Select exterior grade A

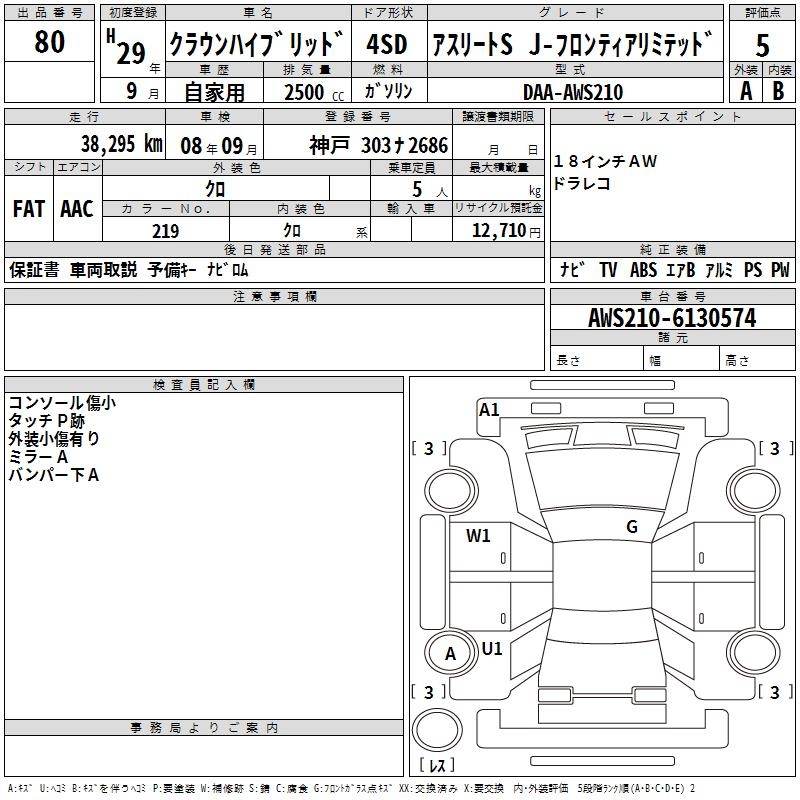(746, 91)
